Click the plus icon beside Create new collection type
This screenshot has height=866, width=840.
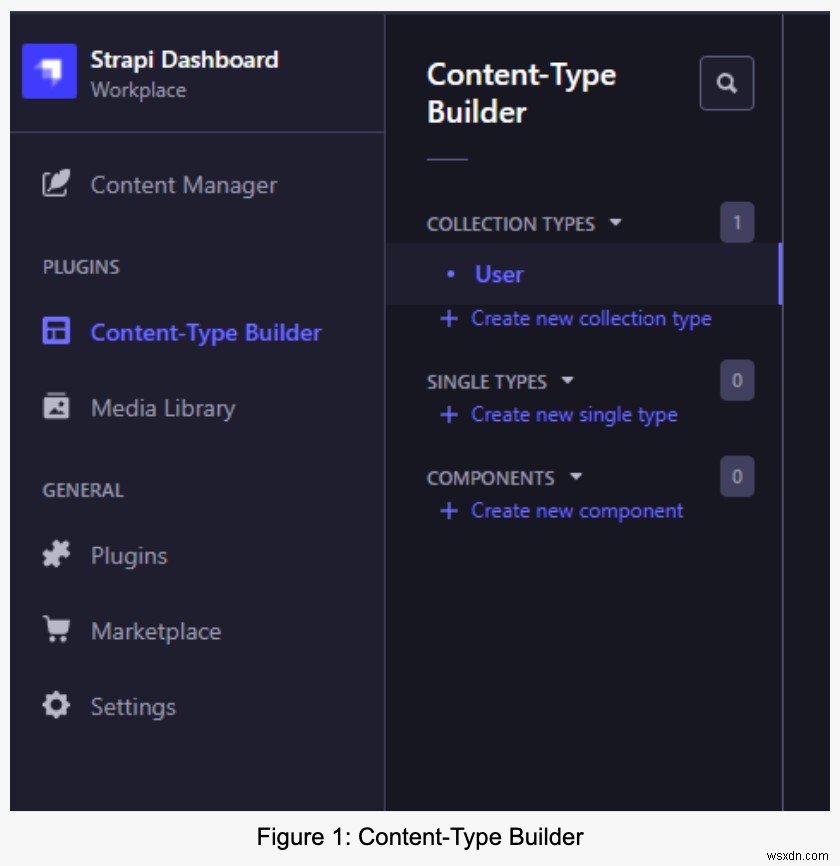pyautogui.click(x=449, y=319)
